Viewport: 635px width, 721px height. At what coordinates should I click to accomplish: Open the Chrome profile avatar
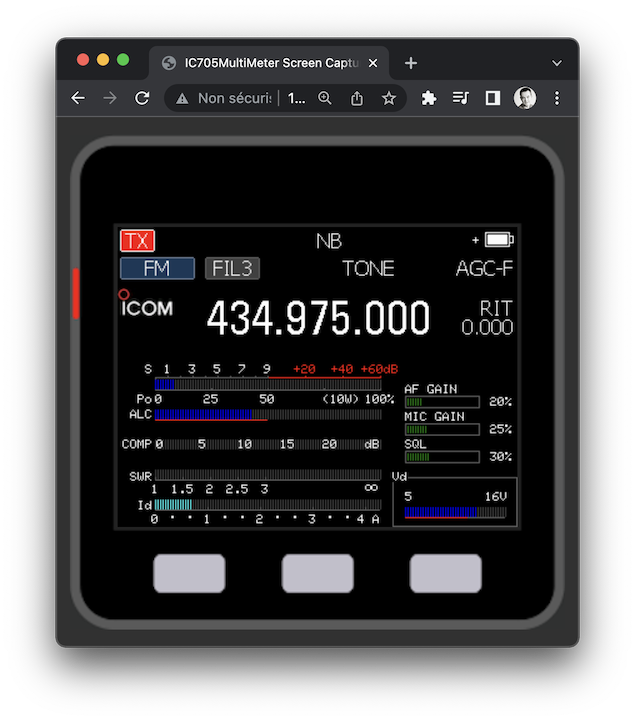pyautogui.click(x=525, y=98)
